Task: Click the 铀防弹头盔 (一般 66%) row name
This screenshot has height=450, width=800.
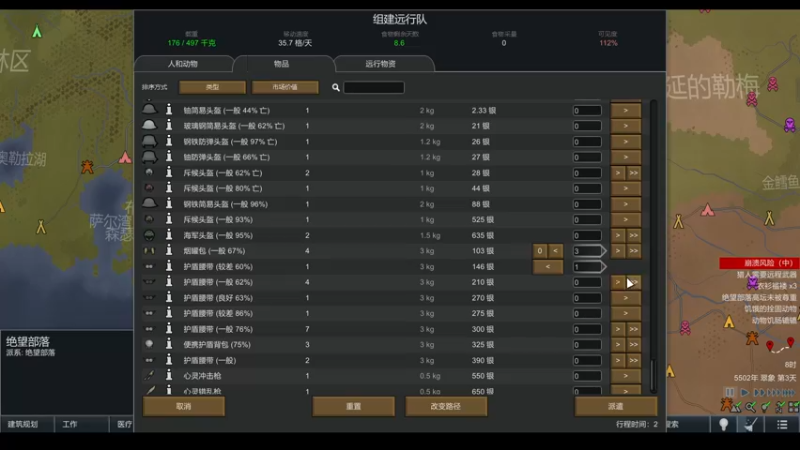Action: pyautogui.click(x=227, y=157)
